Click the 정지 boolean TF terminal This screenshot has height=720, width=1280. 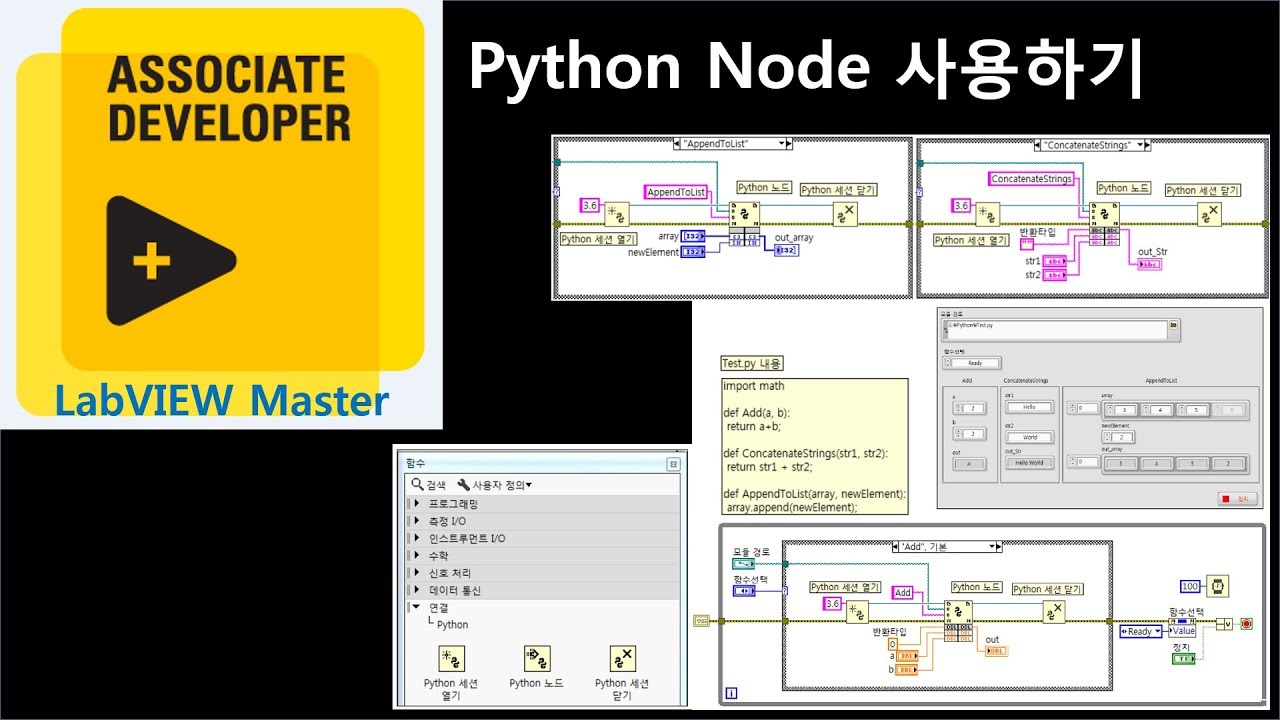pyautogui.click(x=1184, y=659)
